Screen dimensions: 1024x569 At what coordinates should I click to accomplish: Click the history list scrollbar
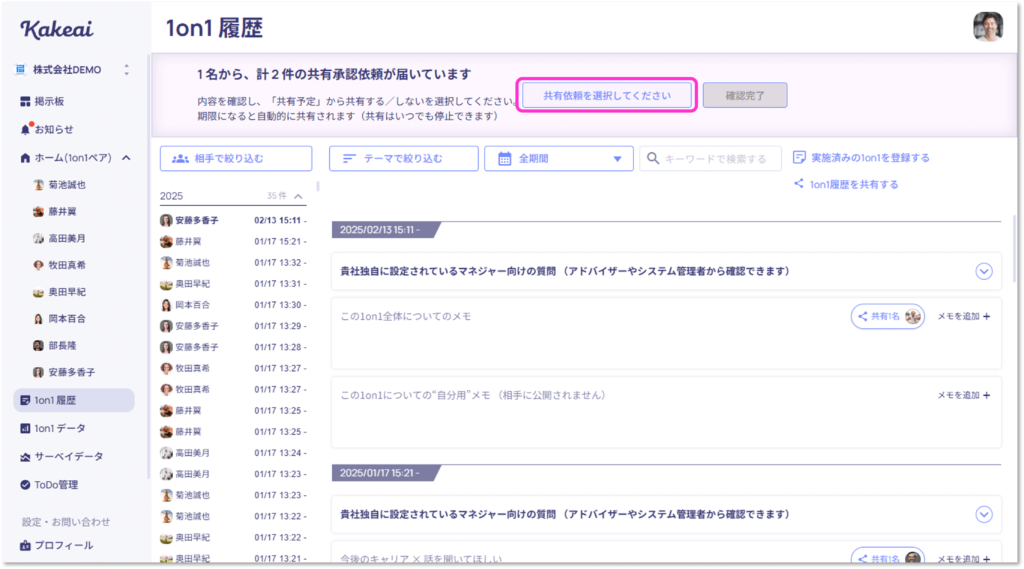click(318, 187)
